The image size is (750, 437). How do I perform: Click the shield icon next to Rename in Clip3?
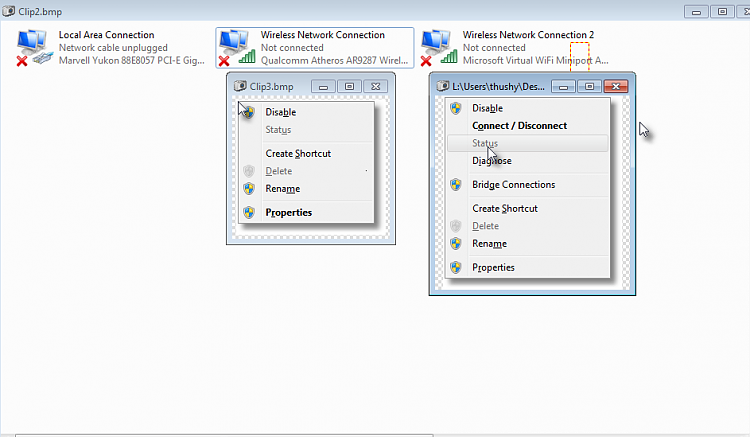[249, 188]
